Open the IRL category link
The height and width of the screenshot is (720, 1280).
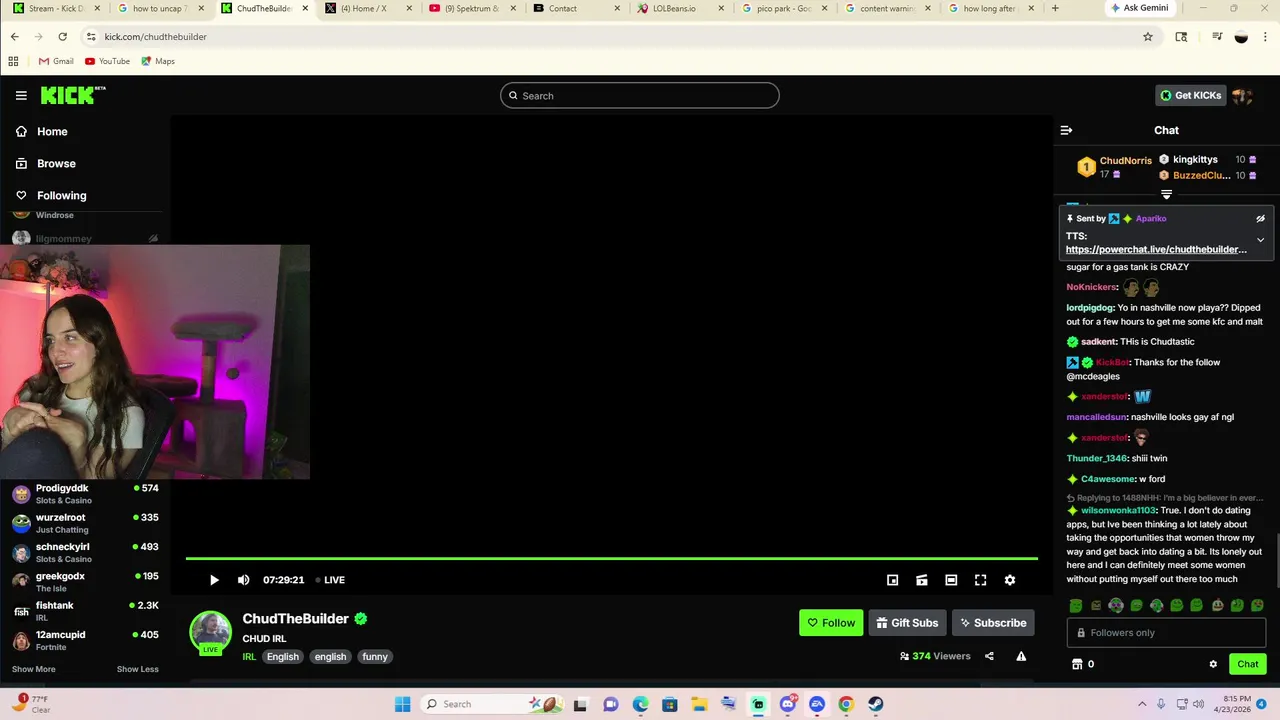pos(249,657)
